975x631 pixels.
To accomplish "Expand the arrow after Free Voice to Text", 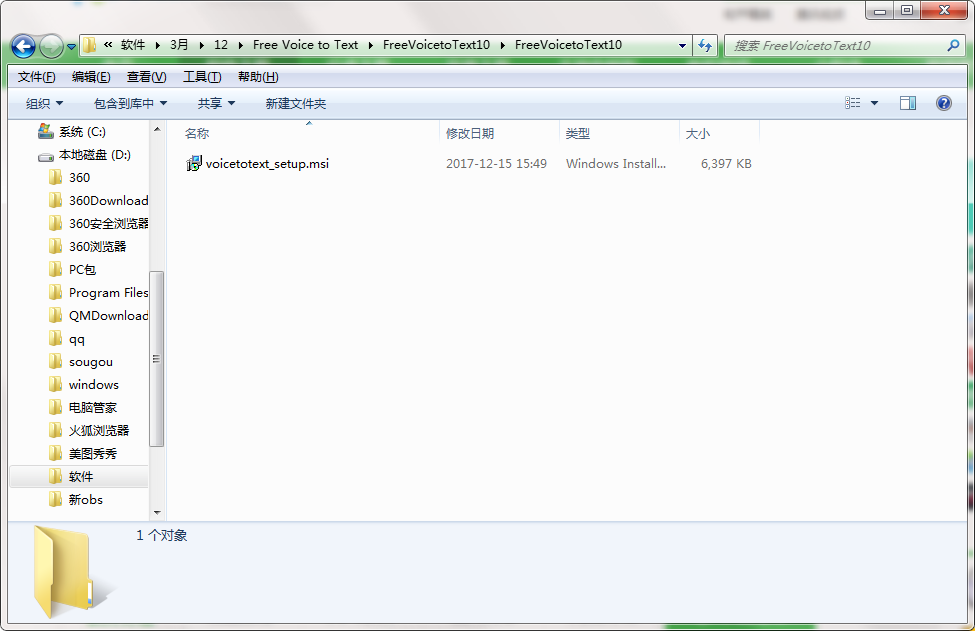I will point(371,45).
